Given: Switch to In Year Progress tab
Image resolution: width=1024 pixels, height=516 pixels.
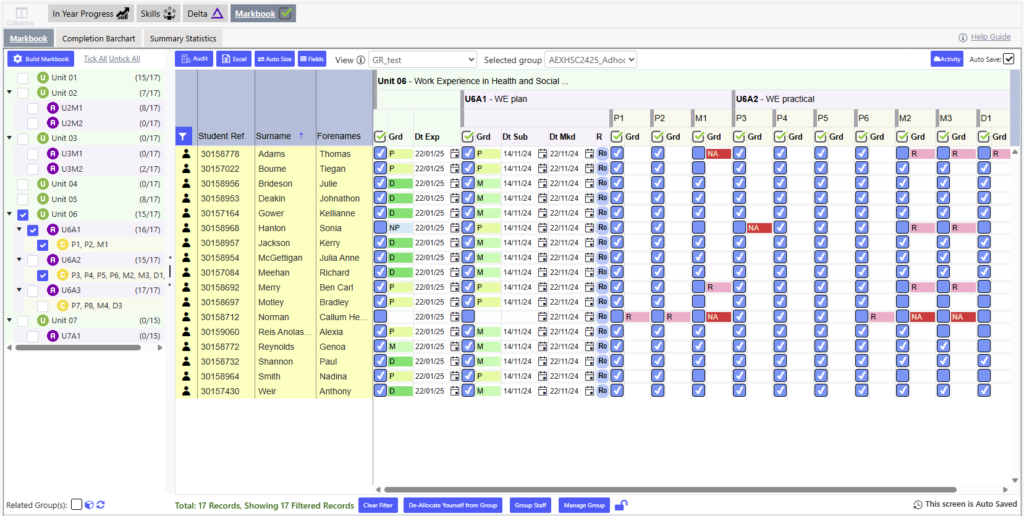Looking at the screenshot, I should (91, 13).
